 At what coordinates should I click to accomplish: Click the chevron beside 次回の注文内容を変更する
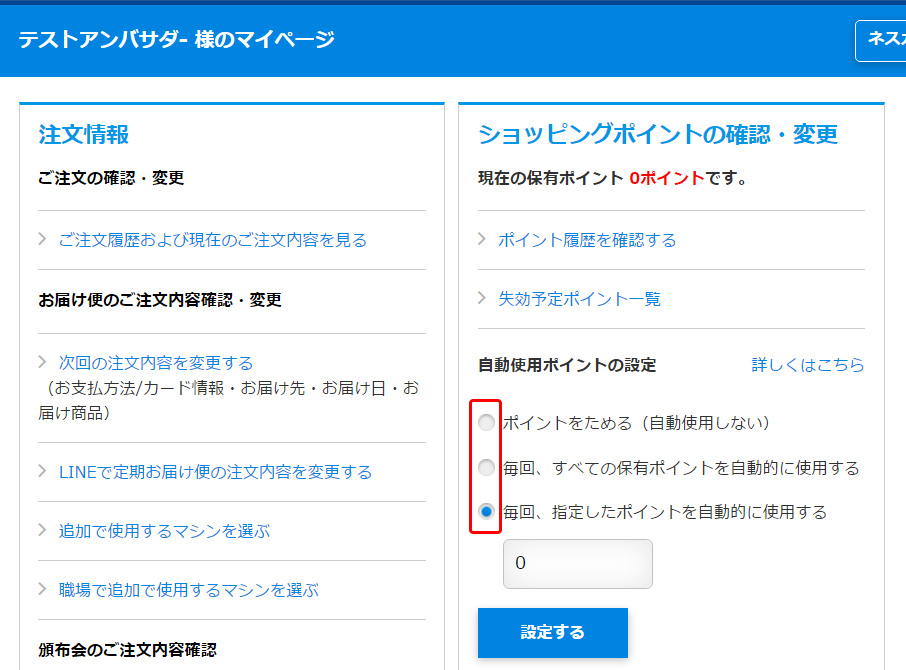point(42,362)
